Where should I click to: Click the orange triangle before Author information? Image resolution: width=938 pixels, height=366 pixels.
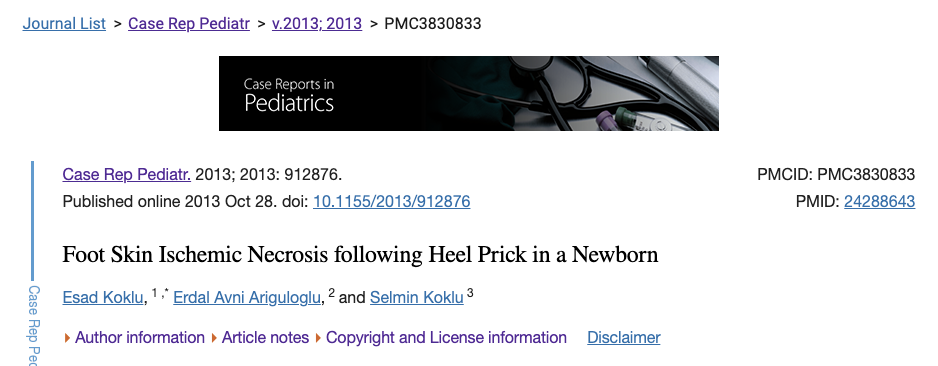(68, 338)
